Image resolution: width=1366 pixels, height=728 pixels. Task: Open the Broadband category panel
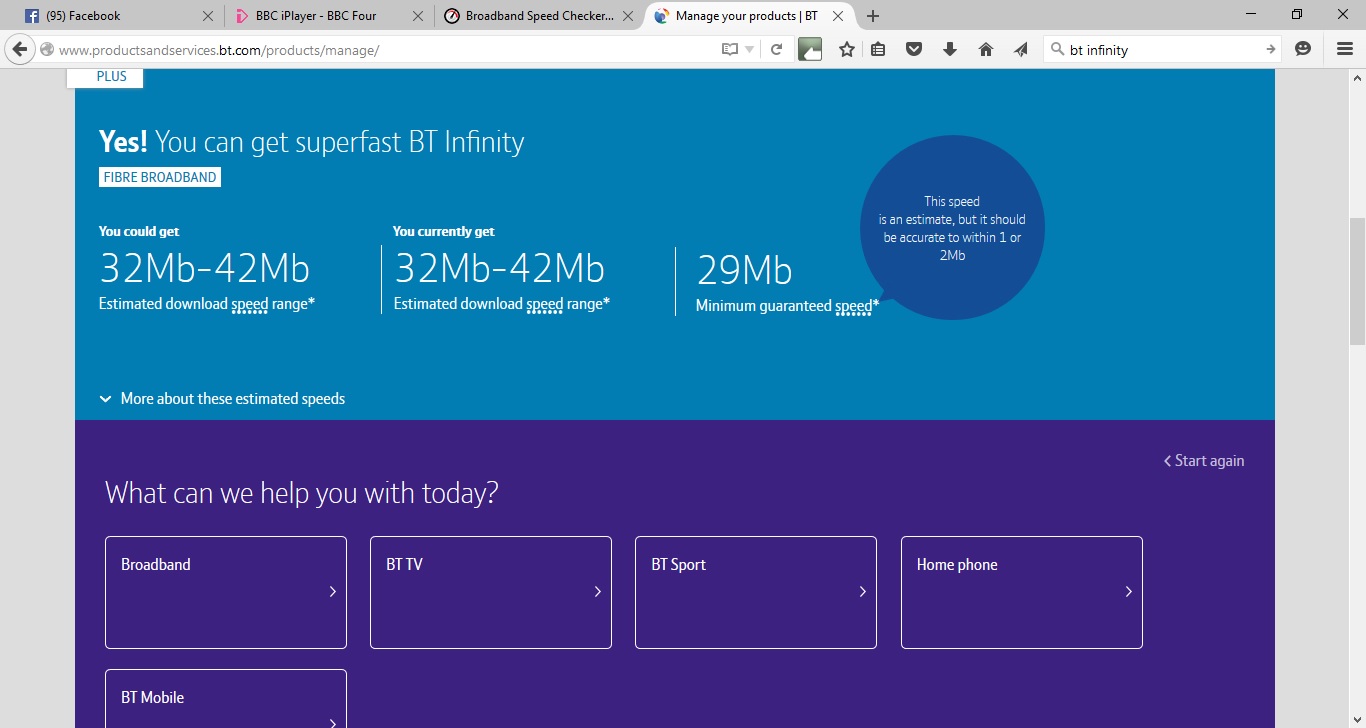(225, 591)
